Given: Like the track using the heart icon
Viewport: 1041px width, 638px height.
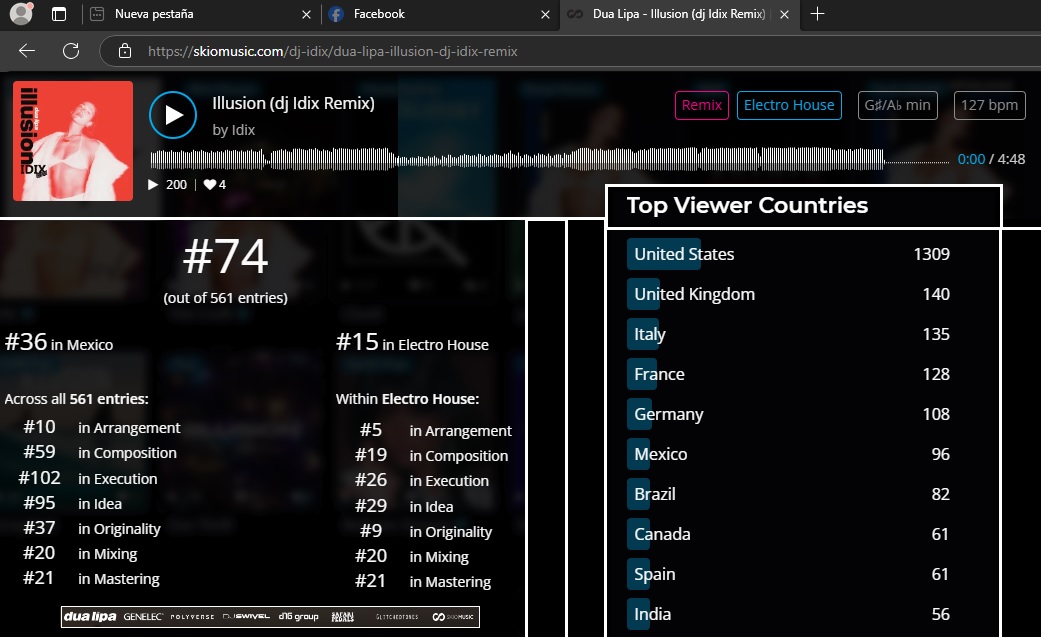Looking at the screenshot, I should click(210, 185).
